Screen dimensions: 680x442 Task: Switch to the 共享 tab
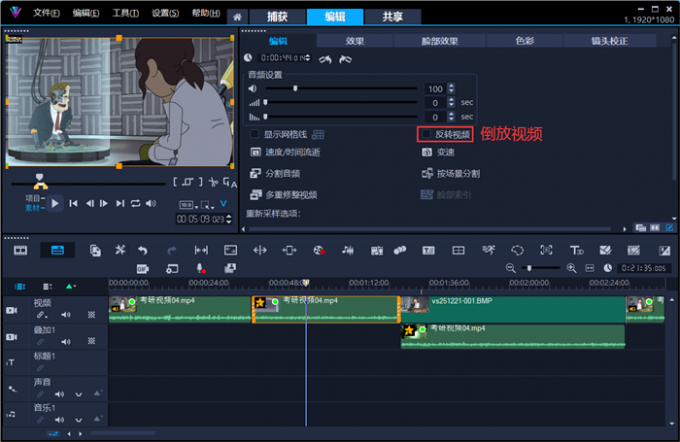tap(393, 16)
